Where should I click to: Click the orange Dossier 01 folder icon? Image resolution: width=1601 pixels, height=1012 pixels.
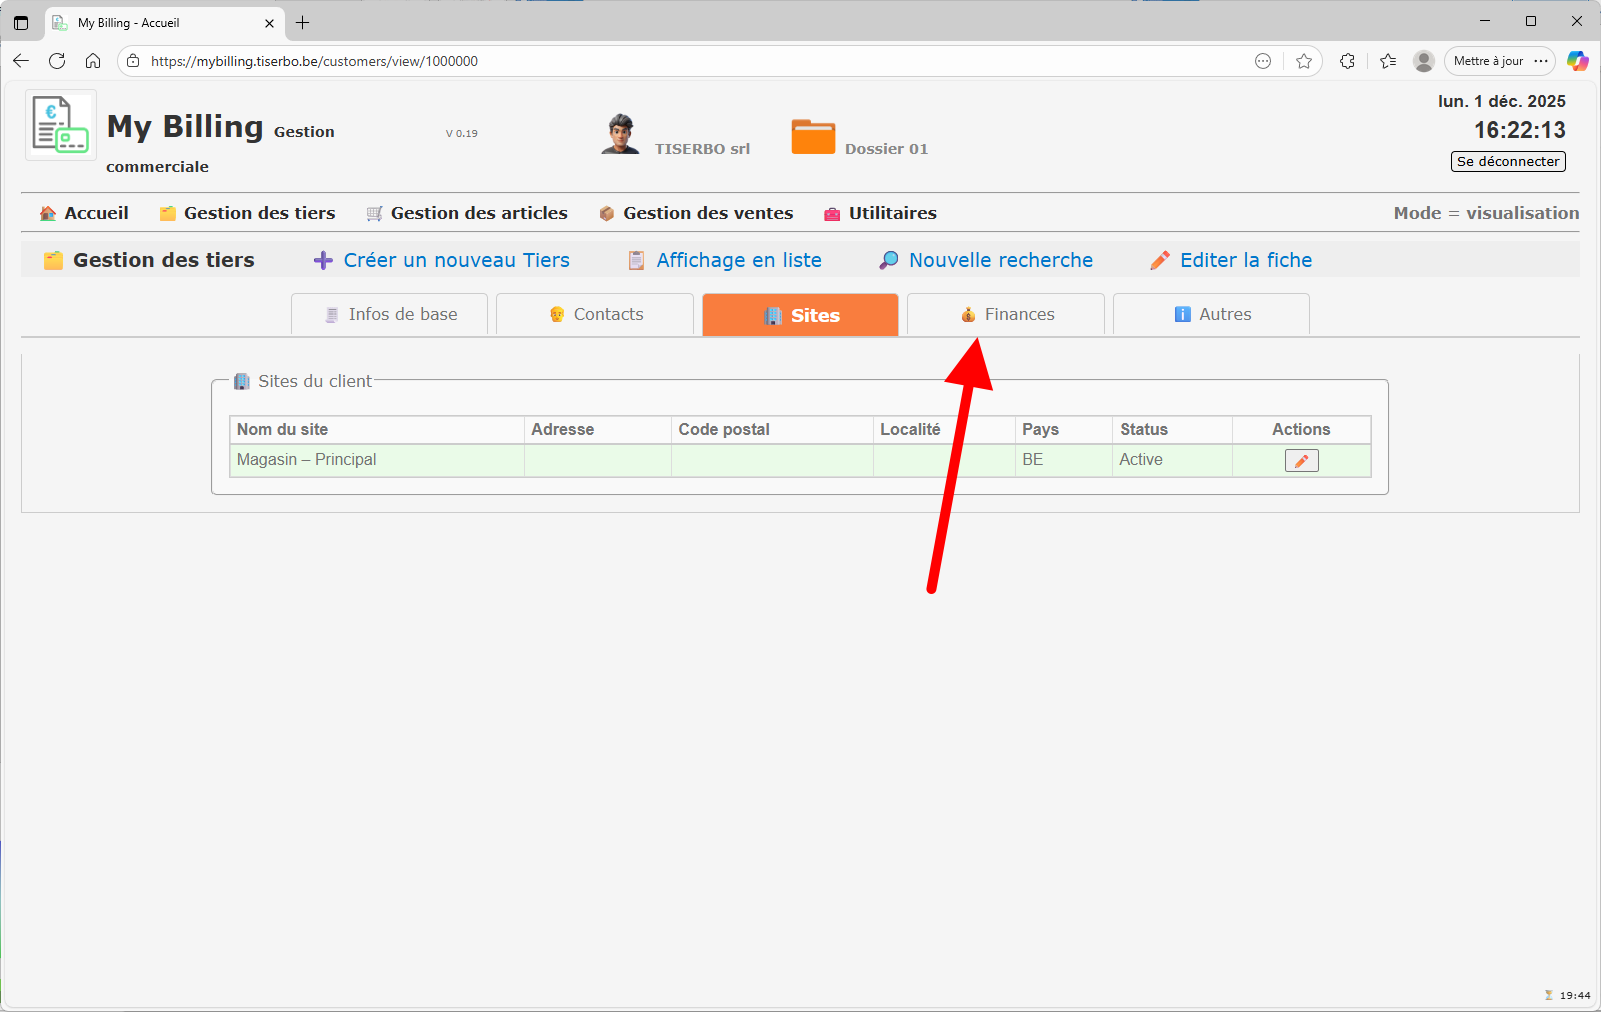click(x=813, y=137)
